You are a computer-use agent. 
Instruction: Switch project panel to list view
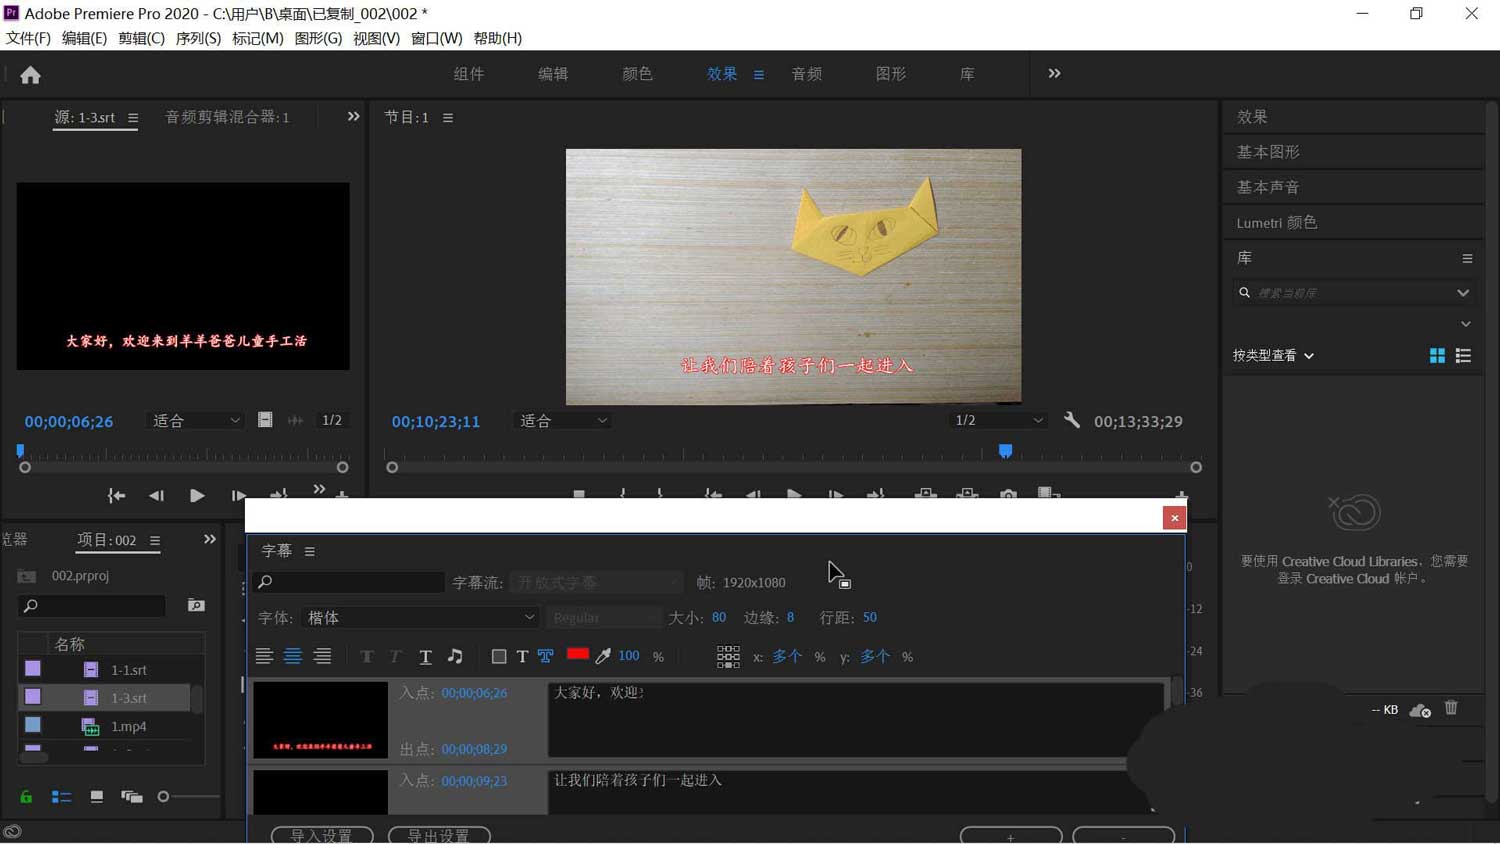point(61,797)
